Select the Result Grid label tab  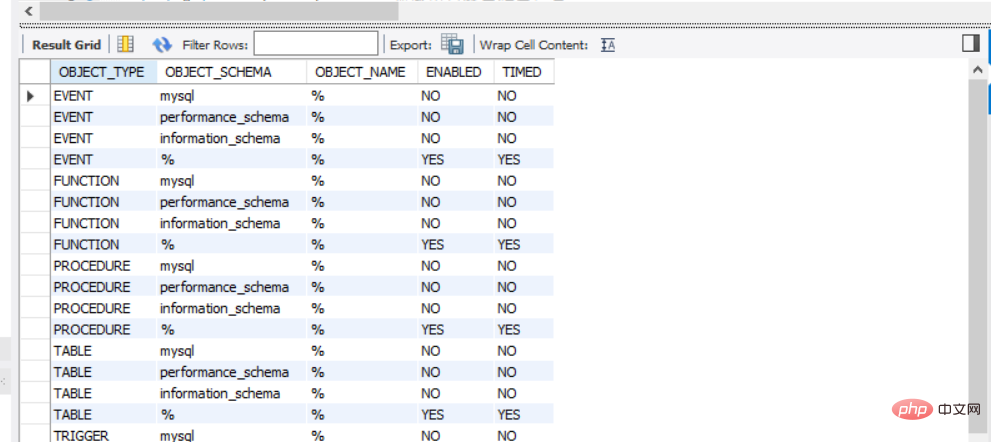(x=66, y=45)
